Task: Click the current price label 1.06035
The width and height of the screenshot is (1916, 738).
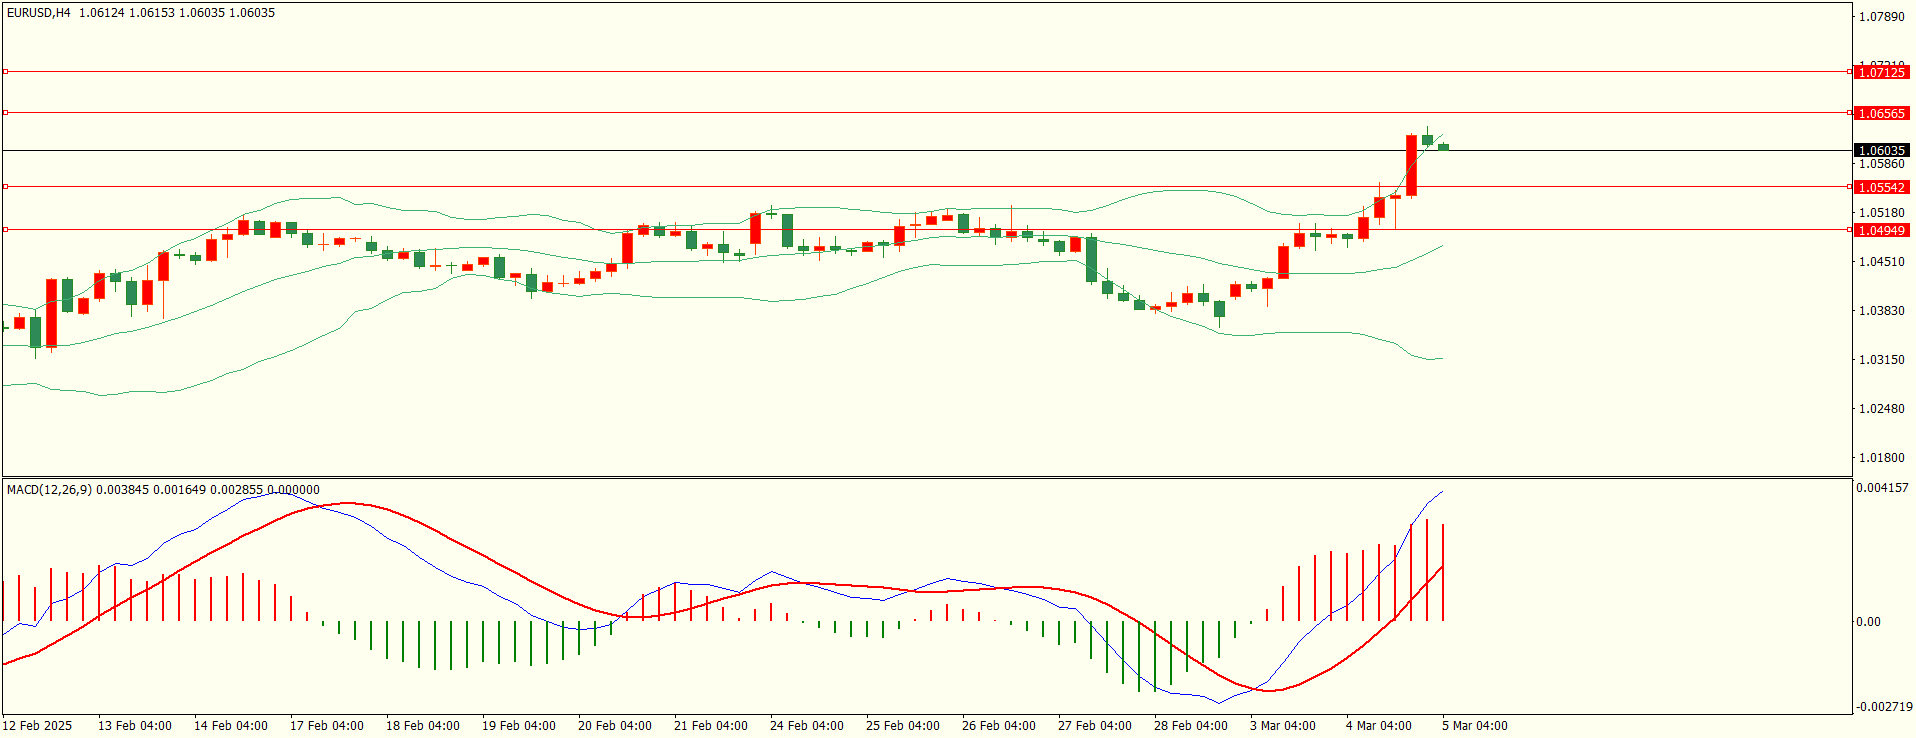Action: coord(1881,151)
